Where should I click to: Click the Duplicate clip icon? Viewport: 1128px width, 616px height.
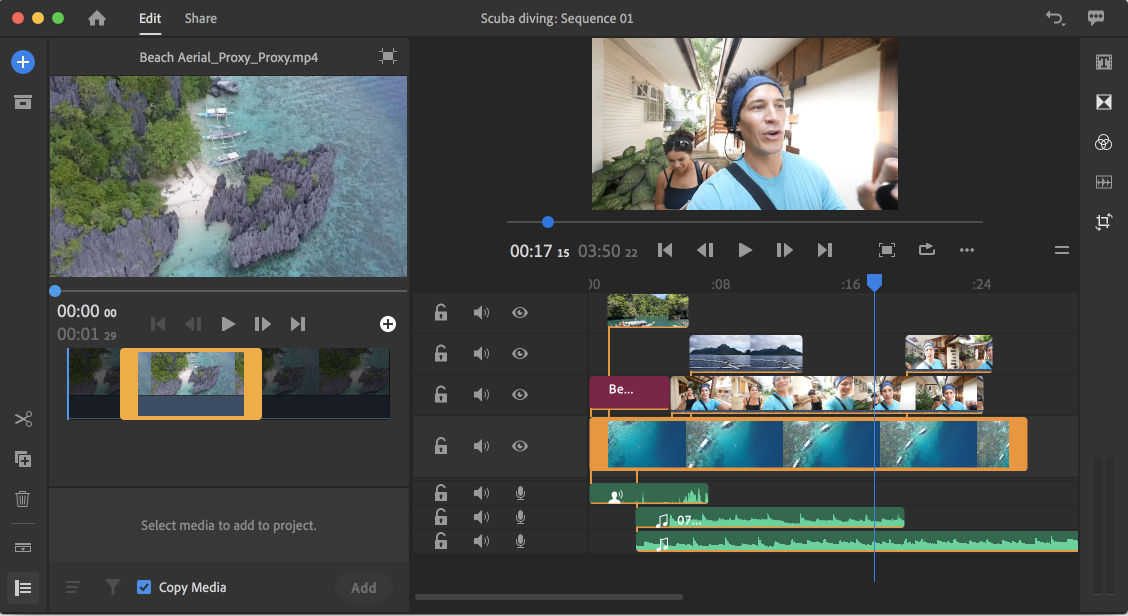[x=23, y=459]
